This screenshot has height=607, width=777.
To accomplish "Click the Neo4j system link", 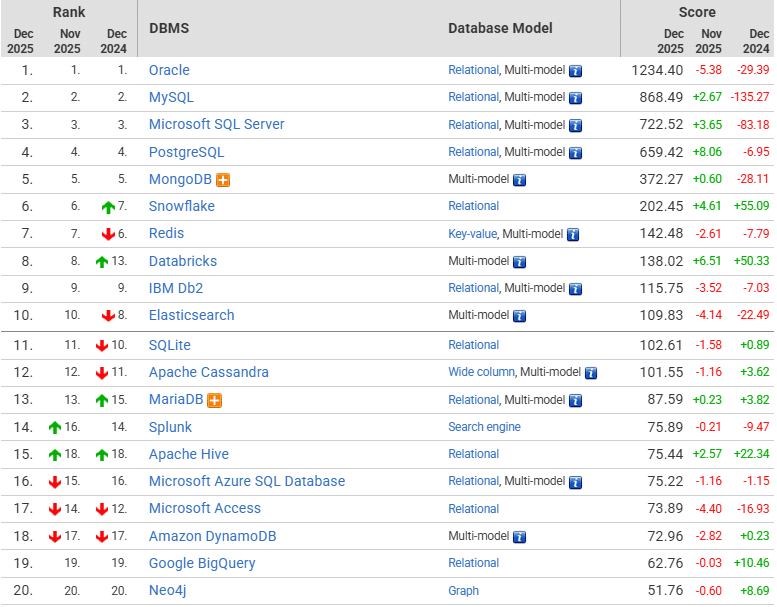I will click(167, 590).
